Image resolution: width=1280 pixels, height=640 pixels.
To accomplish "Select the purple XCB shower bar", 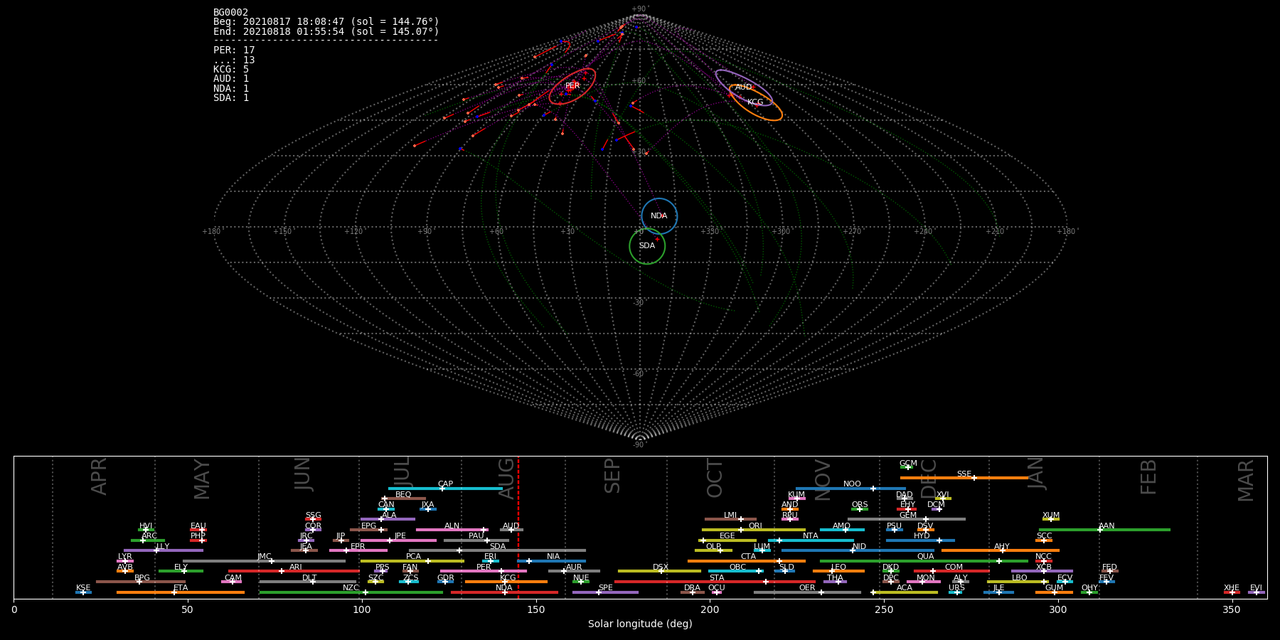I will click(1042, 571).
